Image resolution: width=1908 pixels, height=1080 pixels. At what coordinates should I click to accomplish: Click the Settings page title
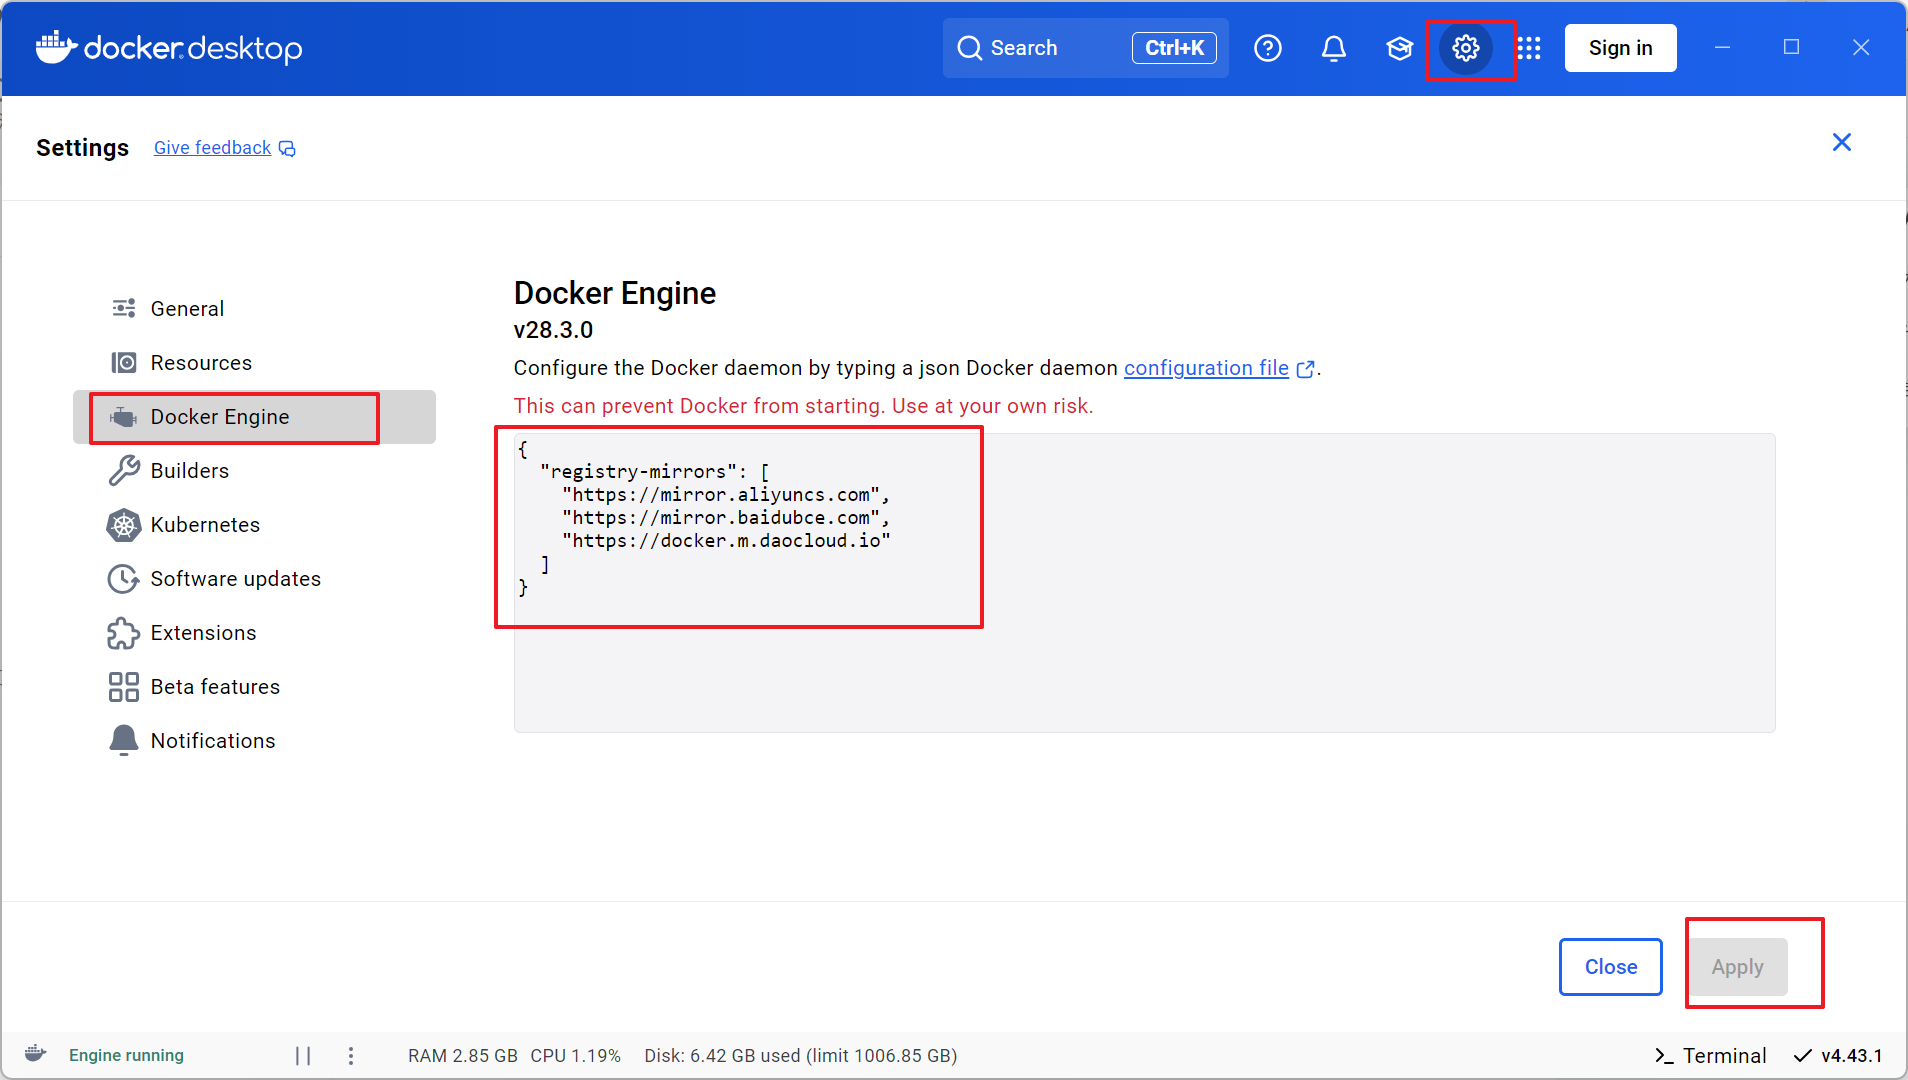(x=82, y=148)
